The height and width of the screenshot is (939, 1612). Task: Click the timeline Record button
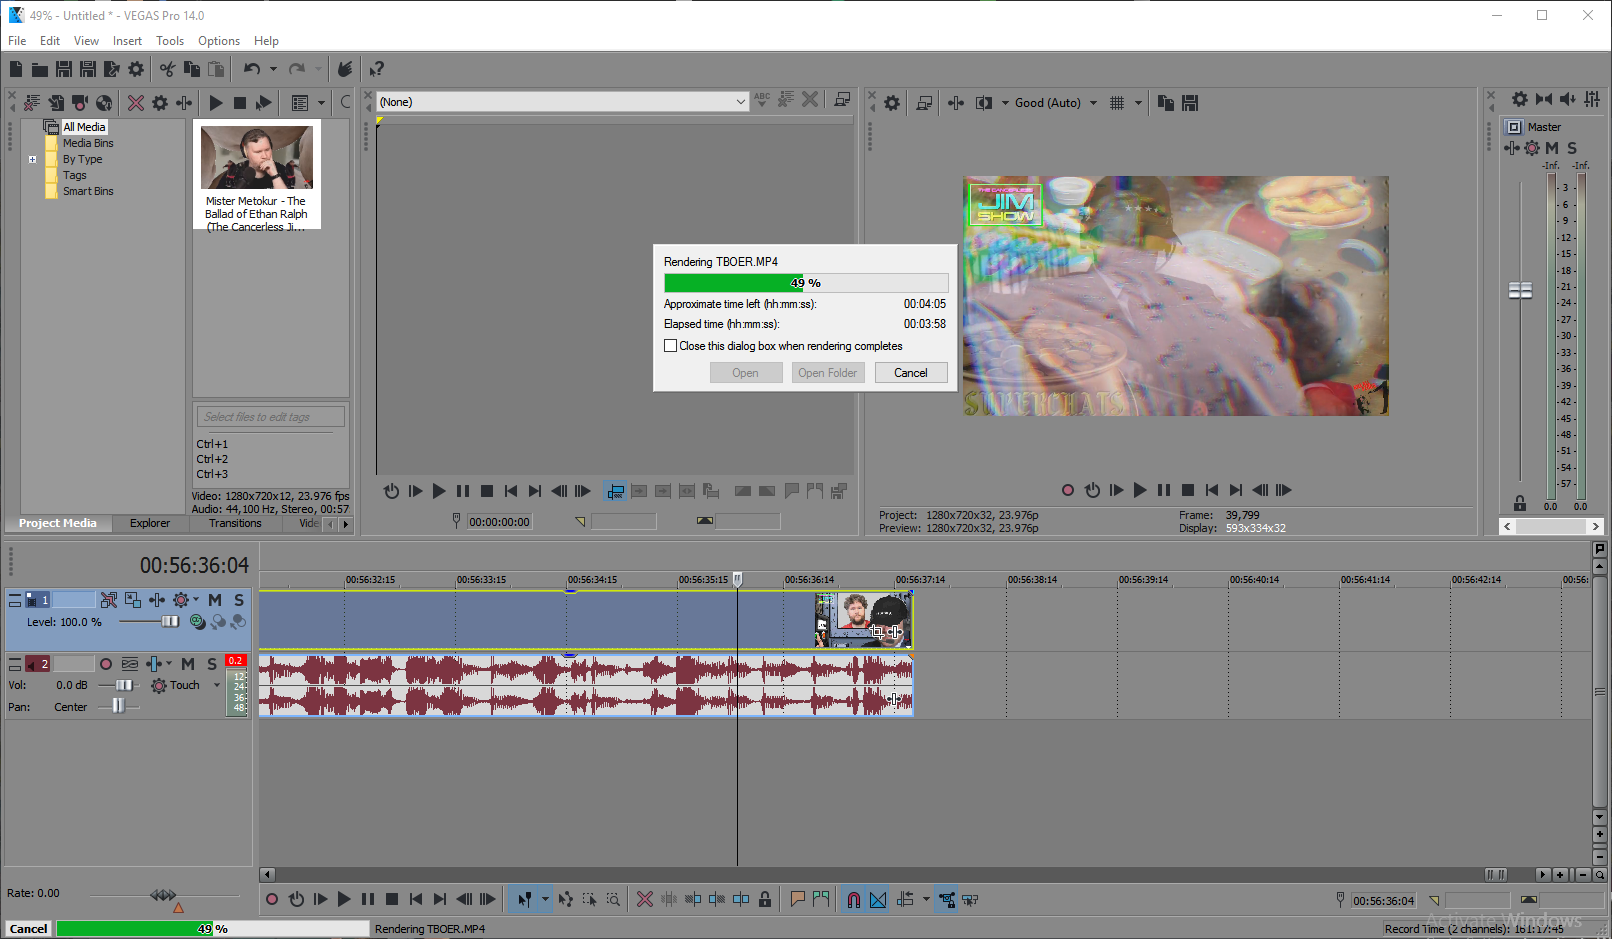272,899
